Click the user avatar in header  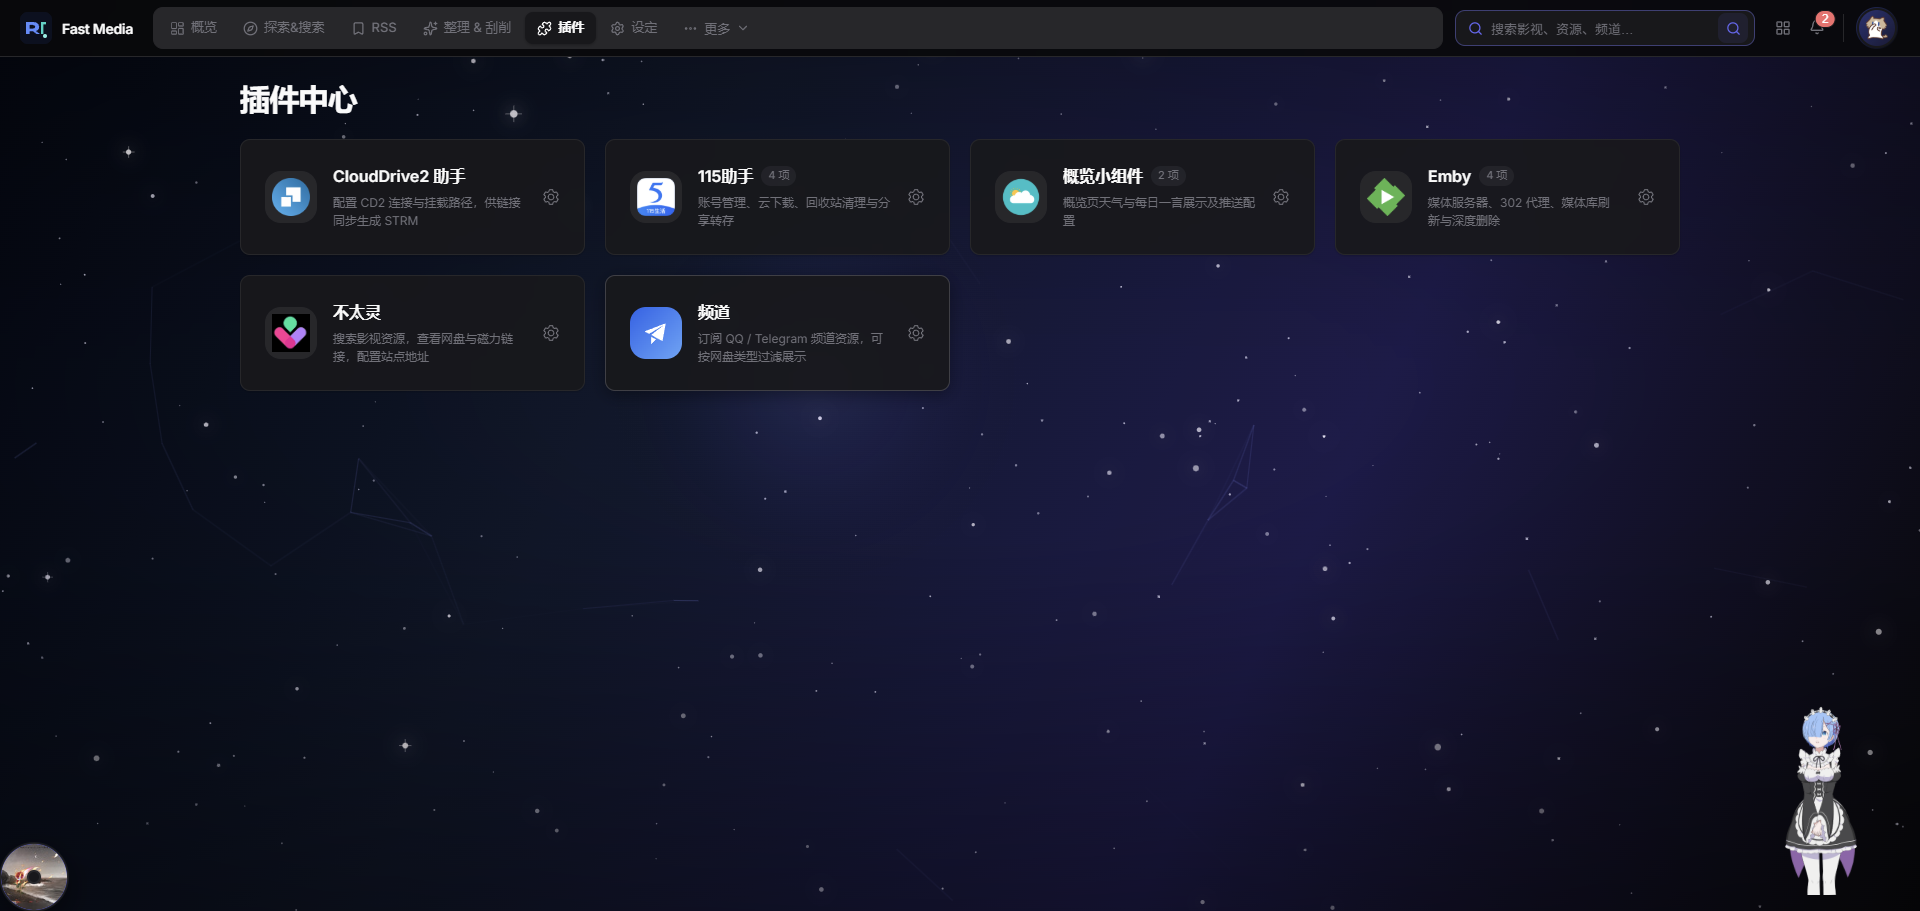click(1876, 28)
